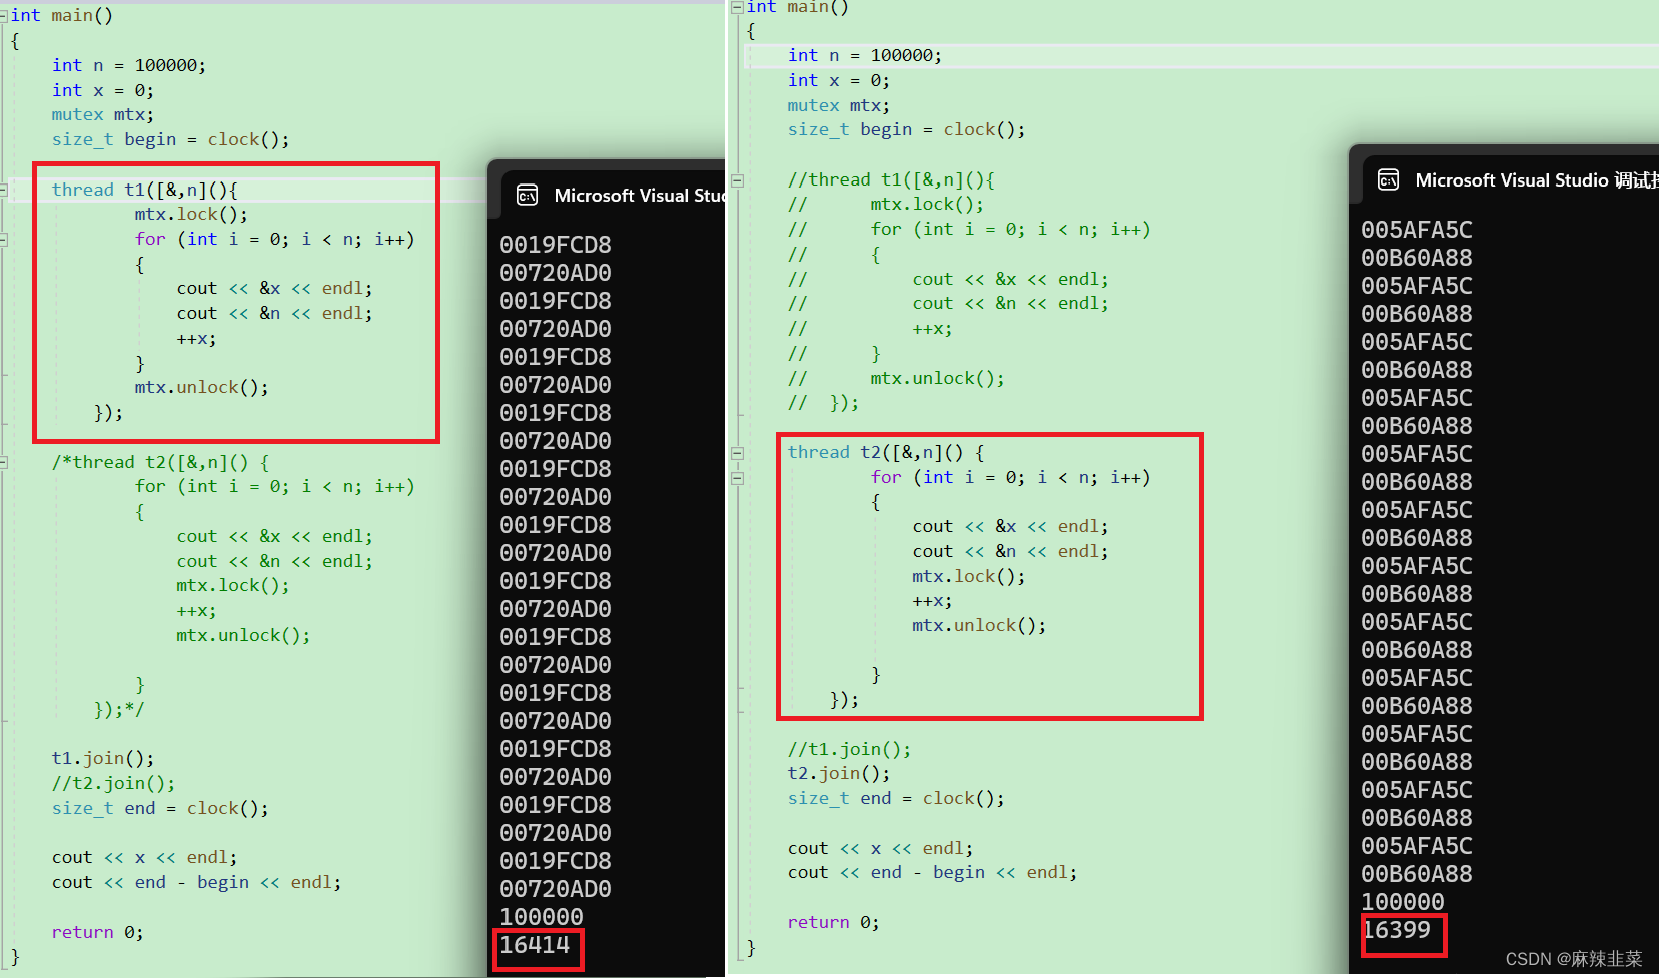Click 't2.join();' in the right editor
1659x978 pixels.
coord(839,773)
